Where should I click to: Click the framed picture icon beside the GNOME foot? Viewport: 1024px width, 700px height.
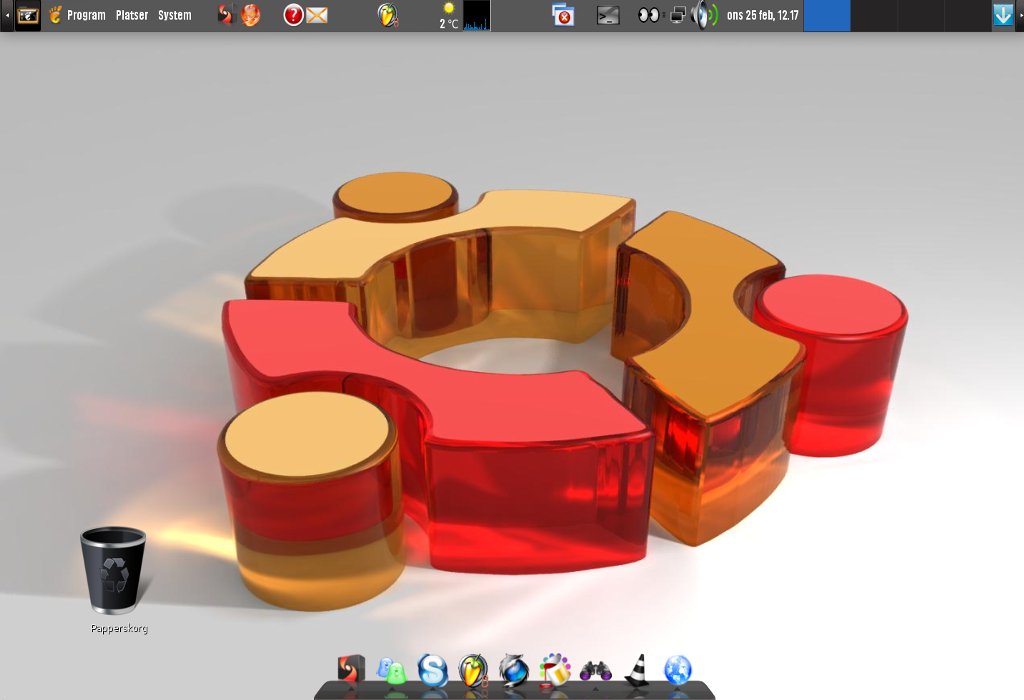27,15
